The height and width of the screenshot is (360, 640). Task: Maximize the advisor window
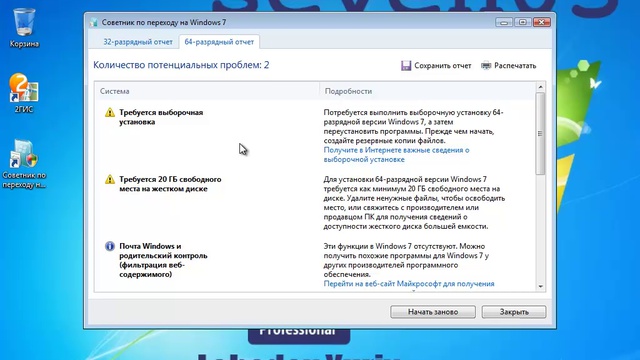(x=522, y=22)
